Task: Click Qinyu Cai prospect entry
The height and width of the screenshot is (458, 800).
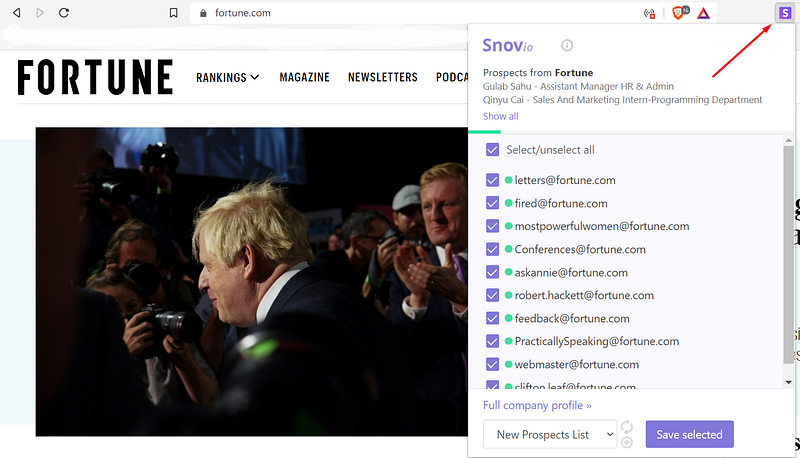Action: 622,100
